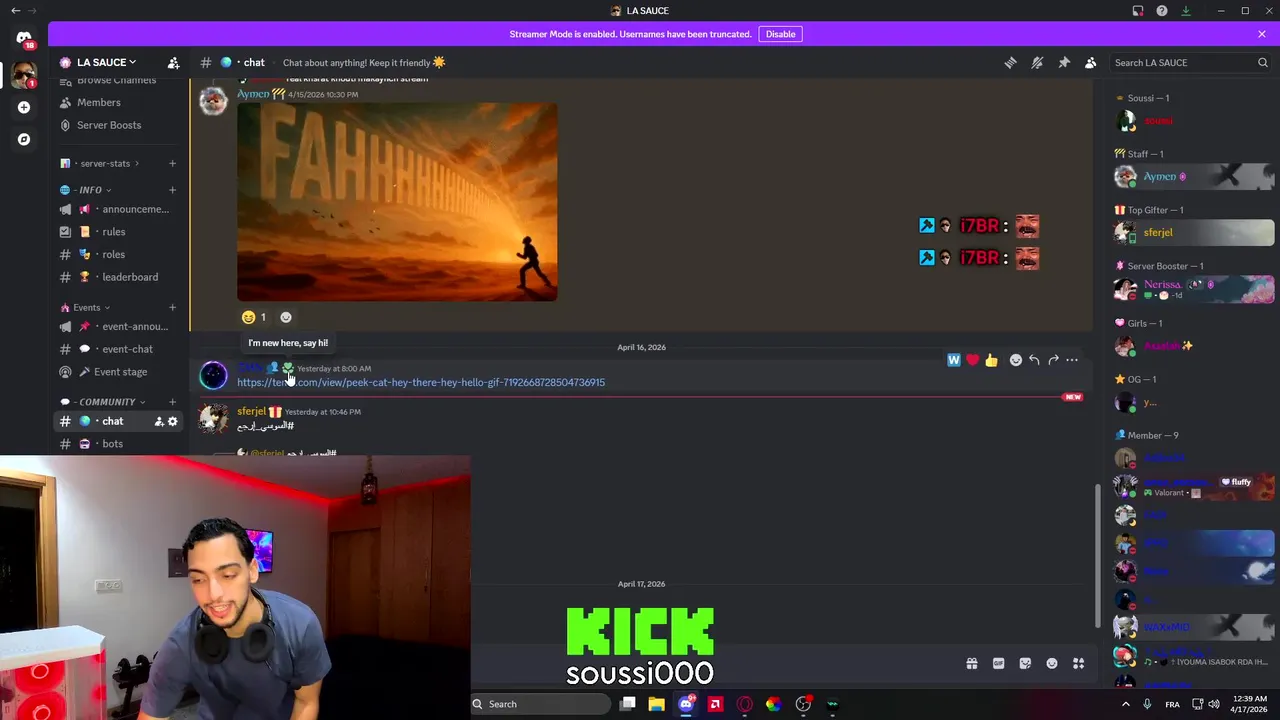Open the emoji picker in message bar

pos(1052,663)
